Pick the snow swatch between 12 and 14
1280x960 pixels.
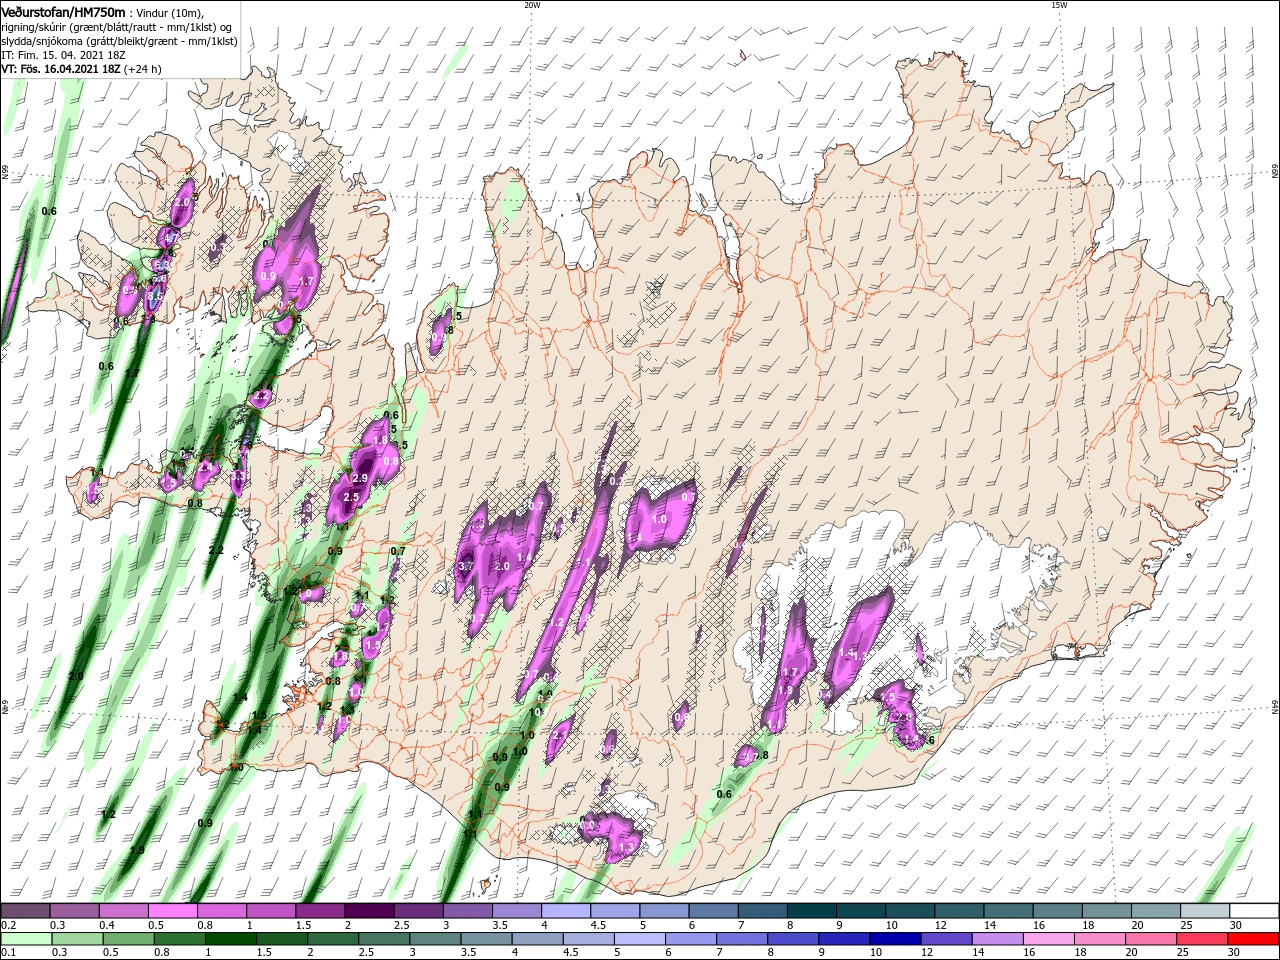(959, 911)
